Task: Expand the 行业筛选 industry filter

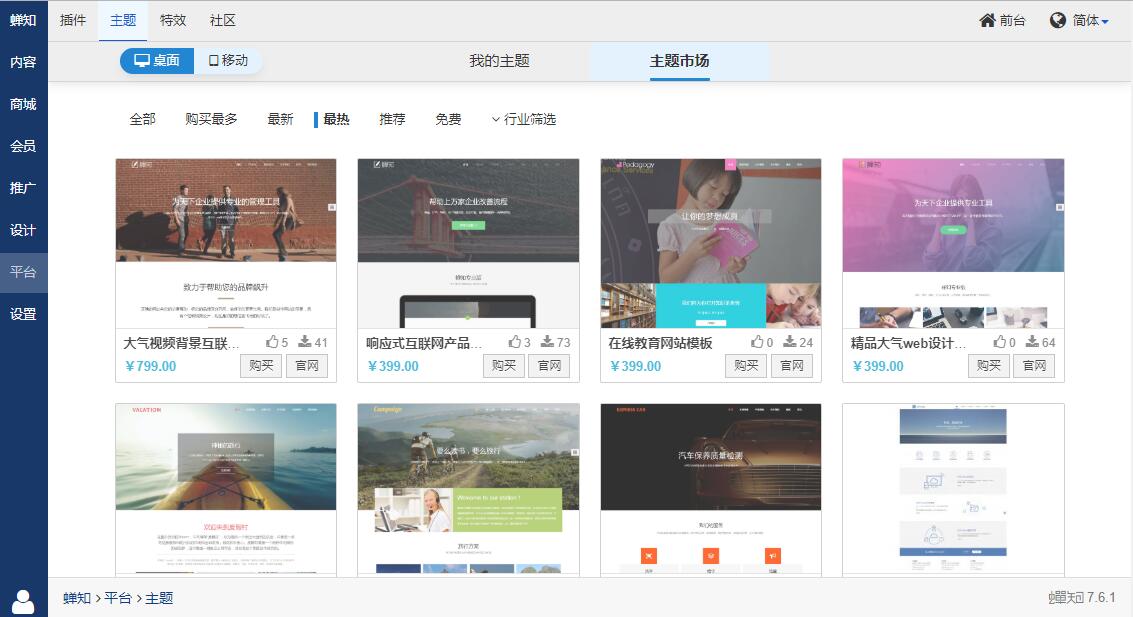Action: tap(523, 119)
